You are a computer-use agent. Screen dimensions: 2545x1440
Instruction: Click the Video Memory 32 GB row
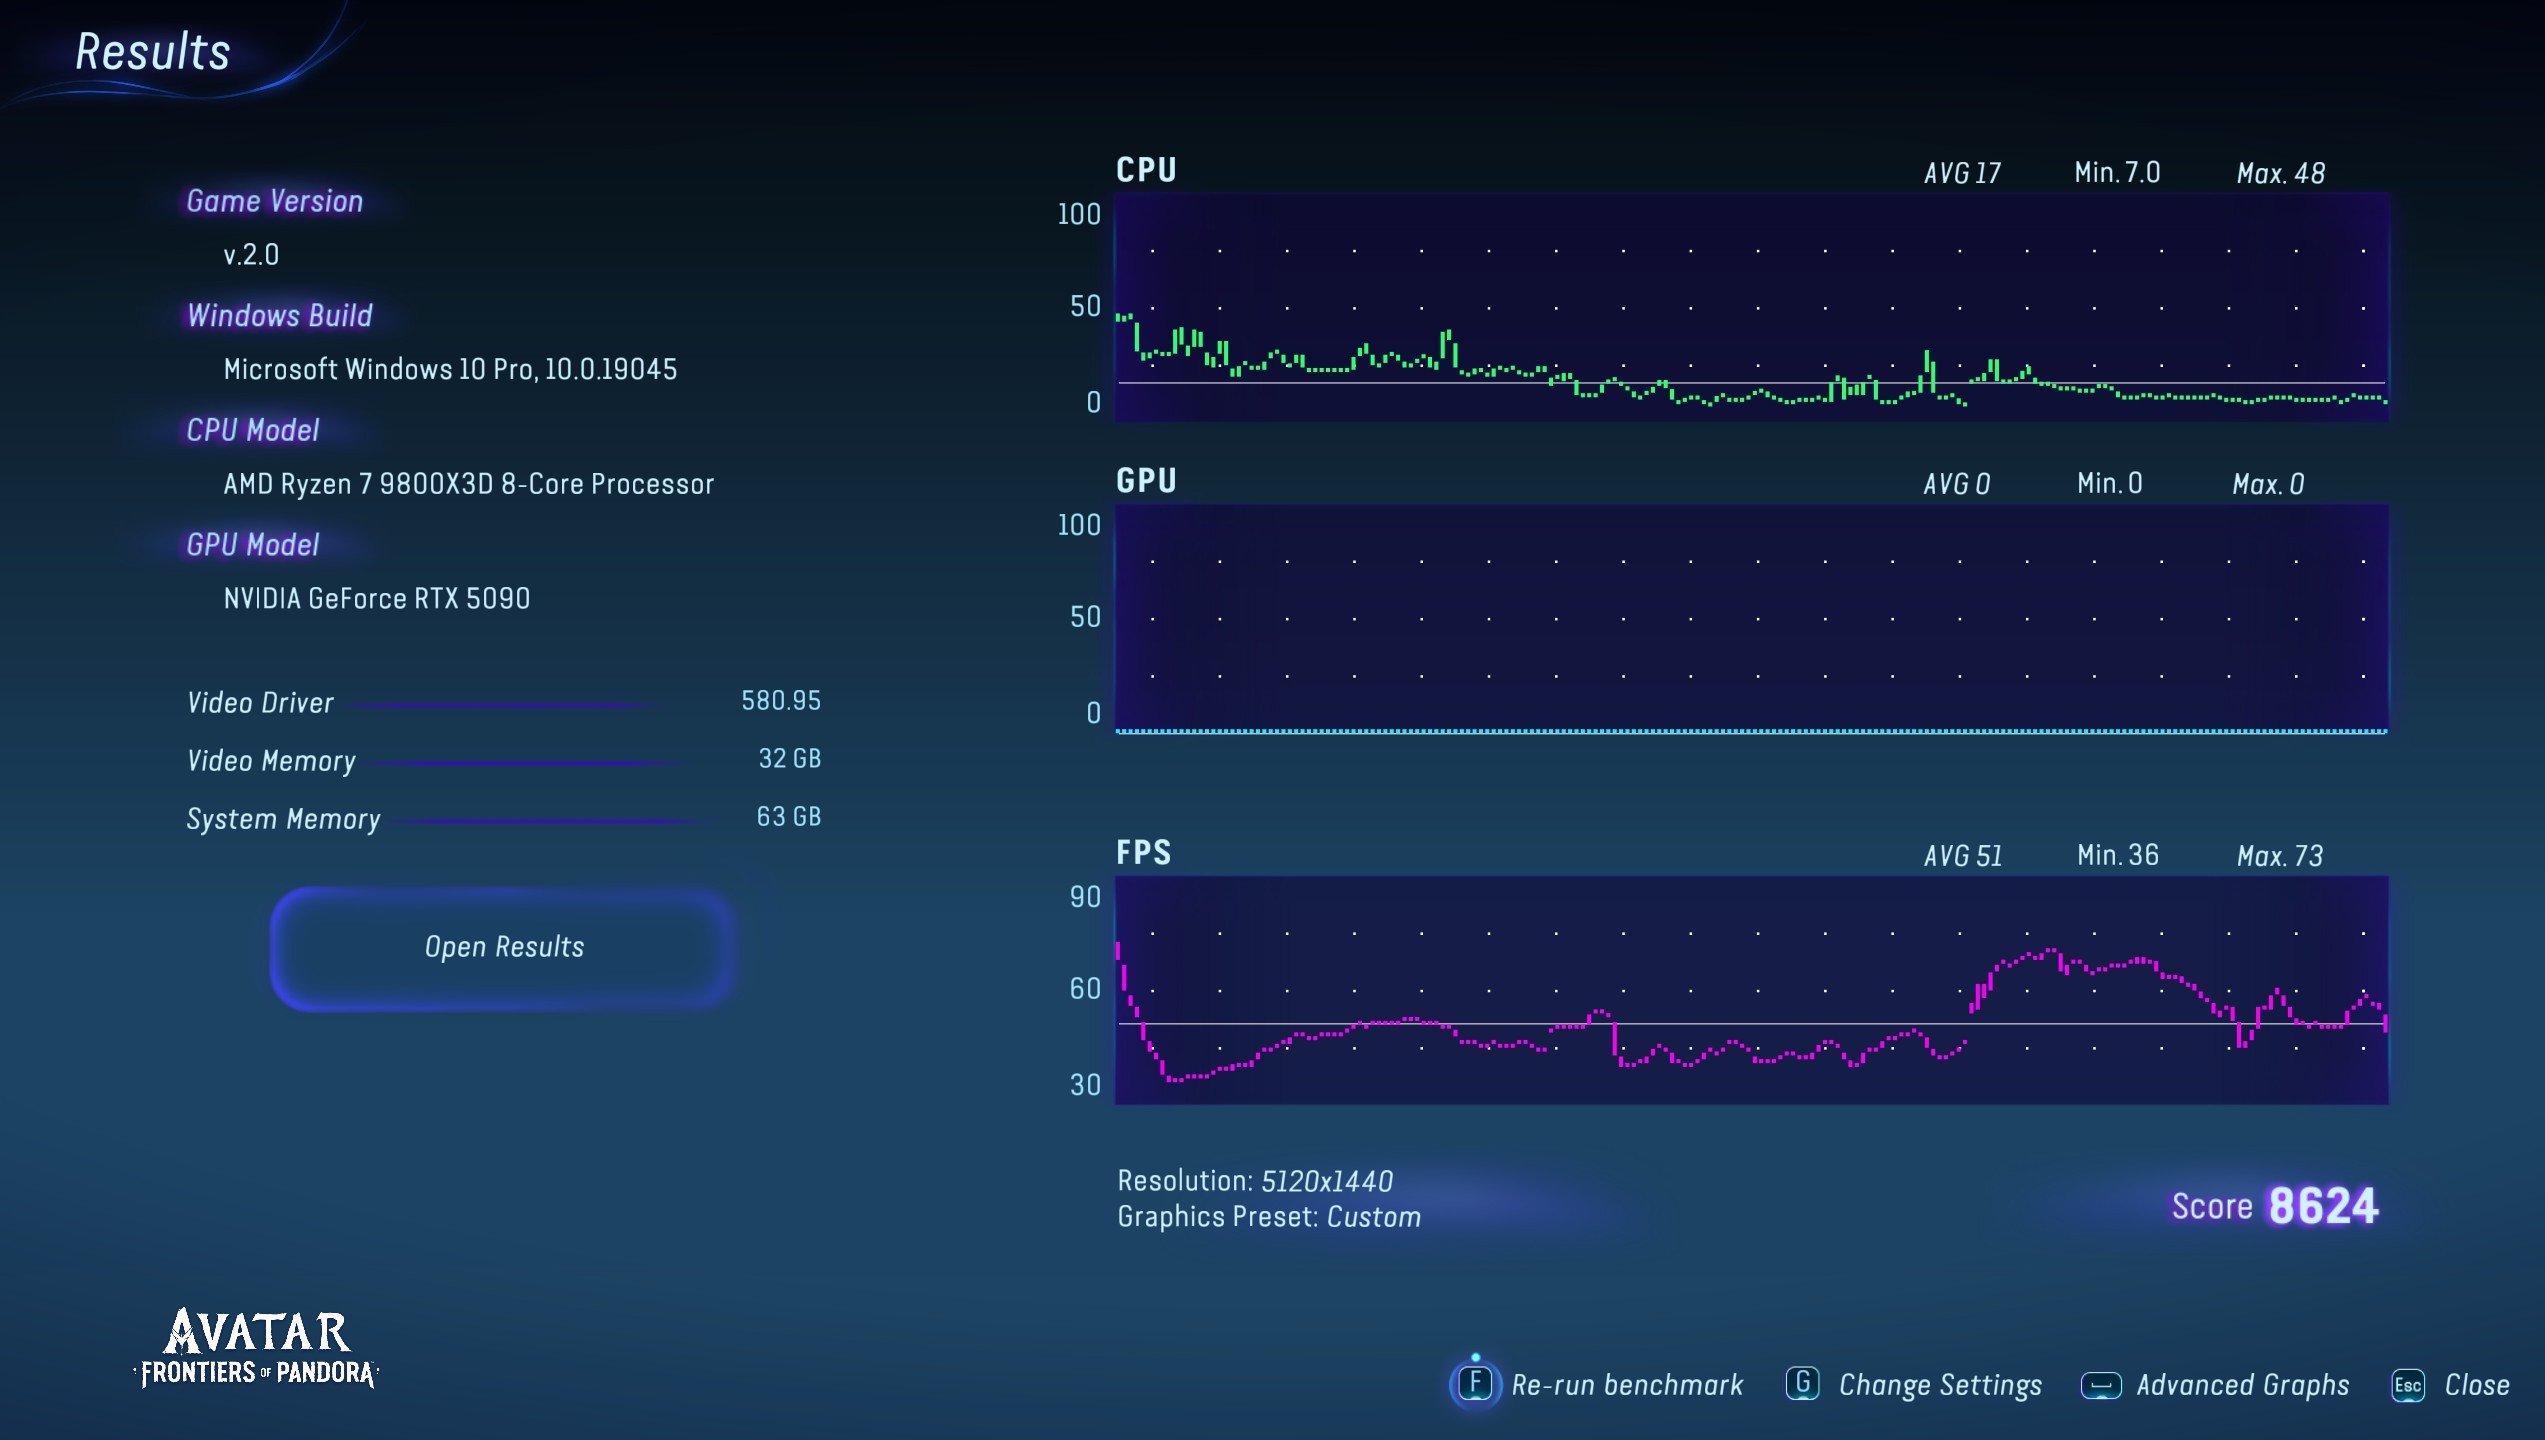pos(503,760)
